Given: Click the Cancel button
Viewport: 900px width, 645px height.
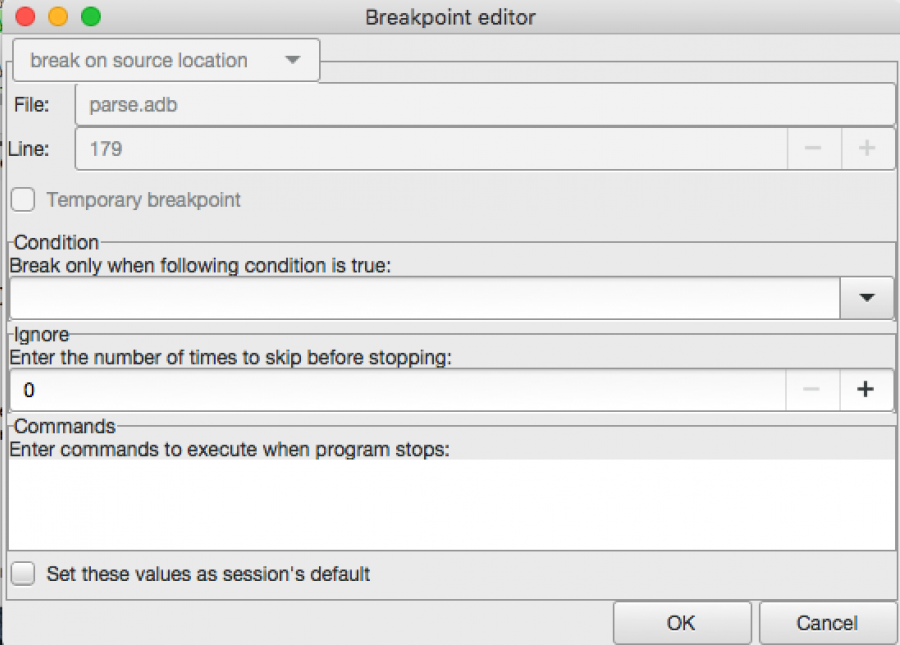Looking at the screenshot, I should (827, 623).
